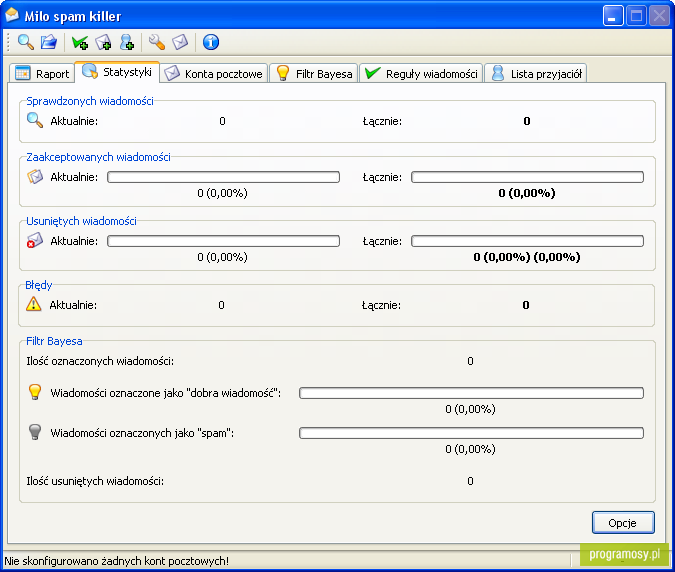
Task: Go to the Filtr Bayesa tab
Action: pos(314,74)
